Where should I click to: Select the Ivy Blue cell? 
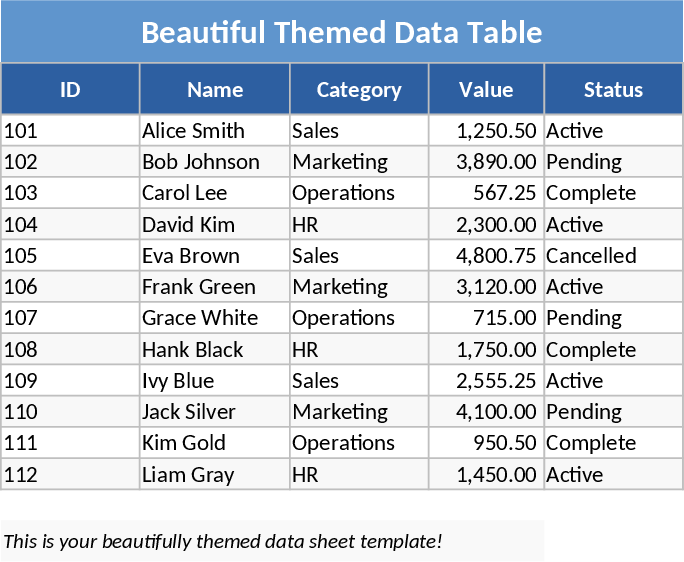pyautogui.click(x=214, y=380)
